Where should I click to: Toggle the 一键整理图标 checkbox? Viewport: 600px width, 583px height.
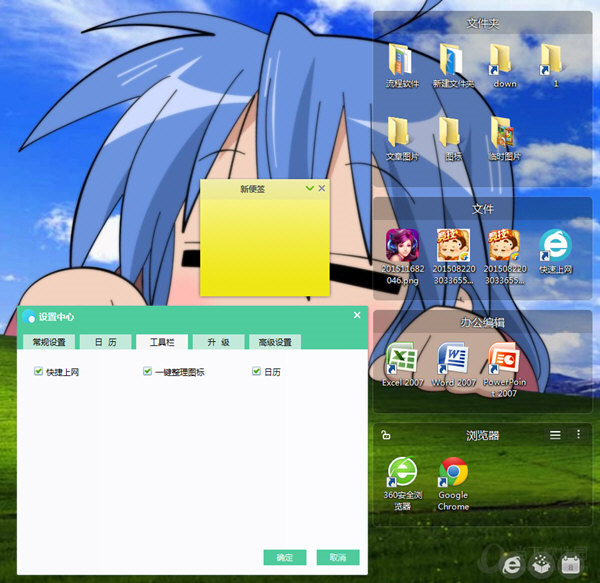pyautogui.click(x=147, y=371)
